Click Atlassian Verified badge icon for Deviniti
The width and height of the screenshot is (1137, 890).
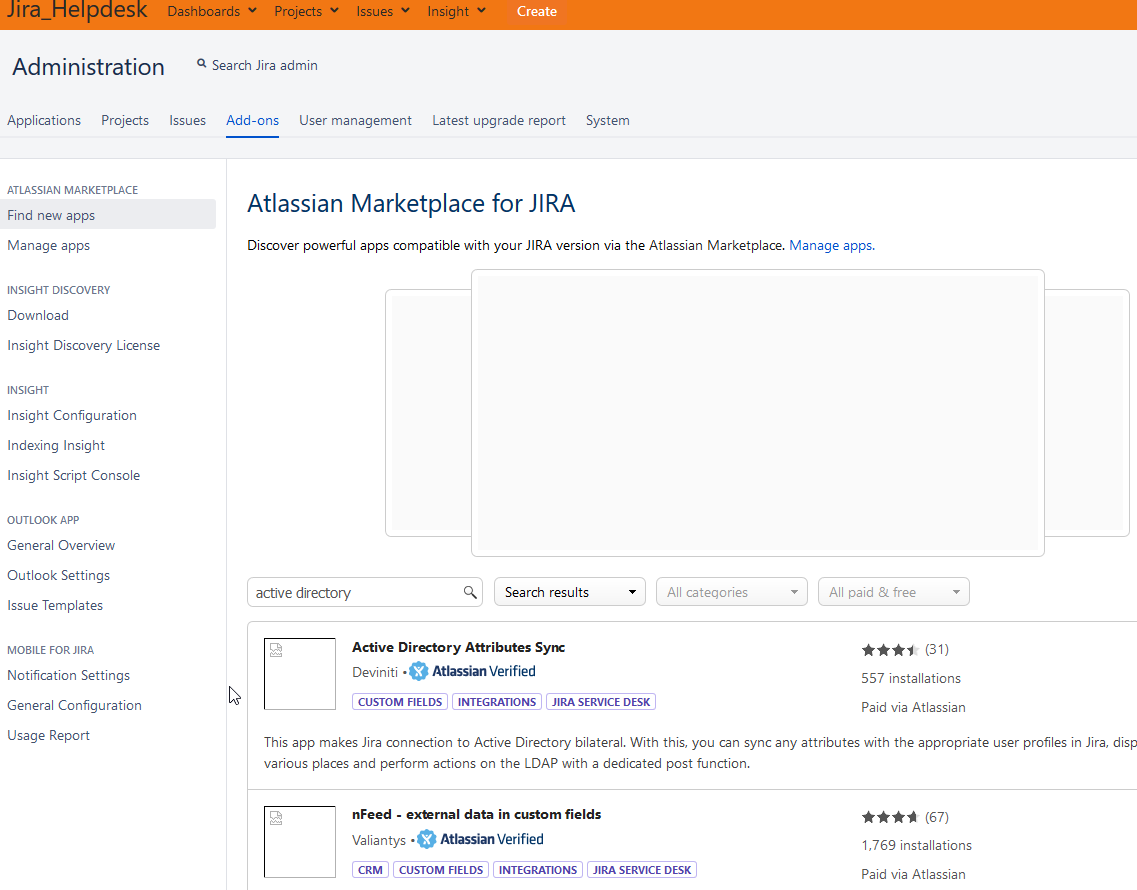(418, 672)
